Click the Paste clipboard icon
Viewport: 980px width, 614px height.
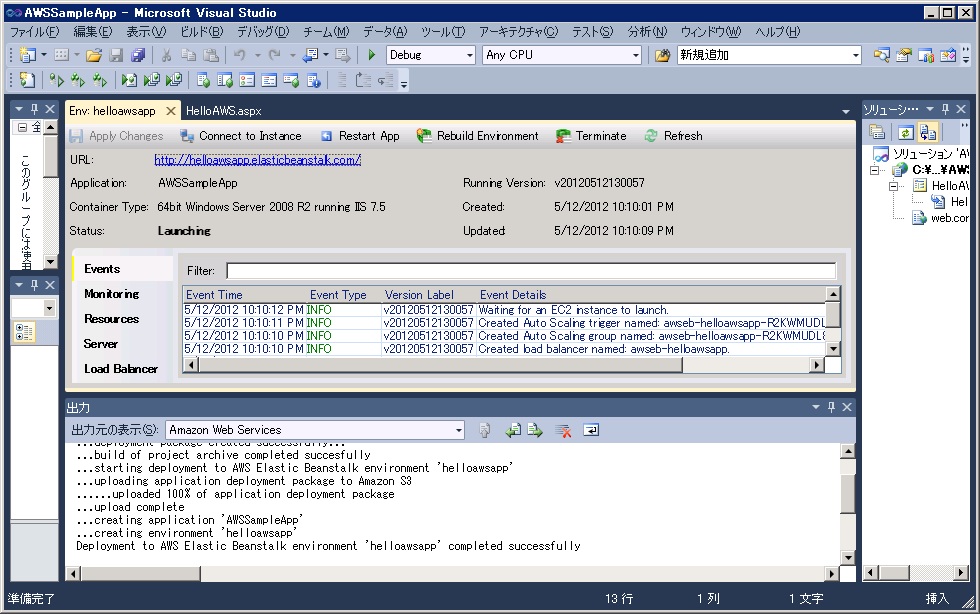(211, 55)
